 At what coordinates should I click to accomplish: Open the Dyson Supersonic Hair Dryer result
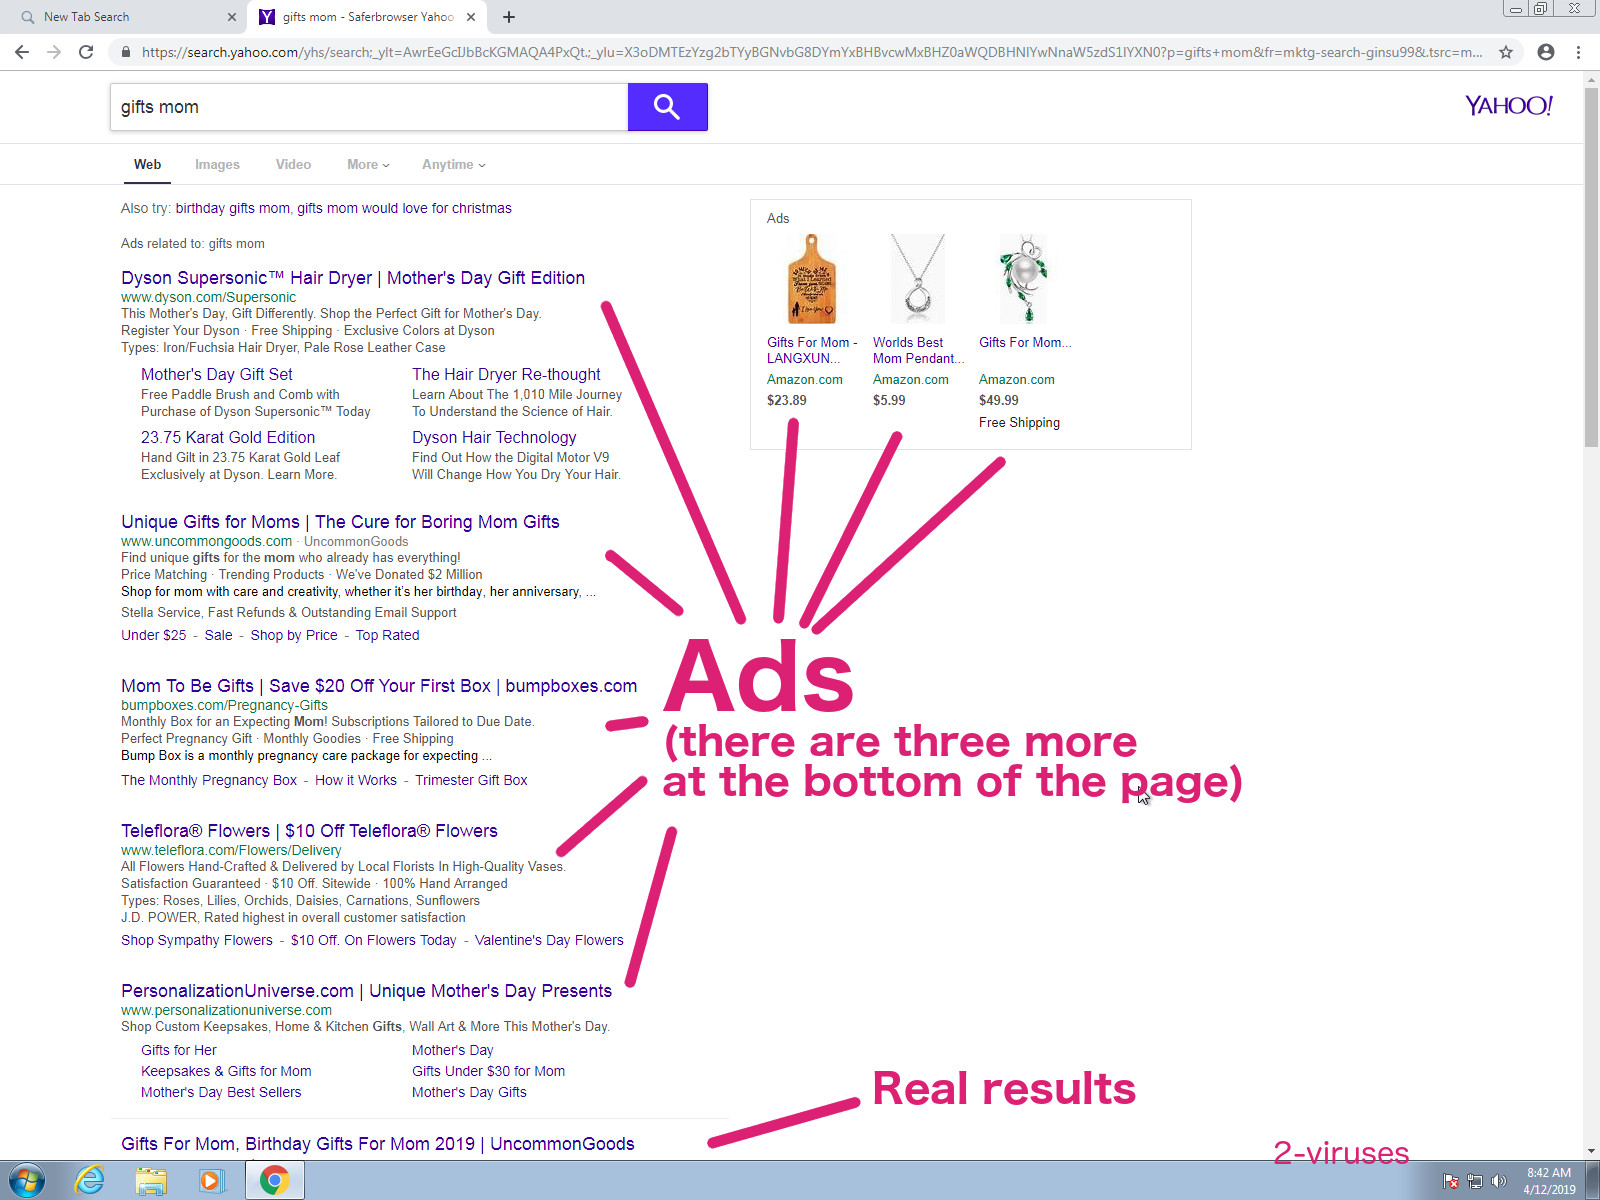point(352,277)
